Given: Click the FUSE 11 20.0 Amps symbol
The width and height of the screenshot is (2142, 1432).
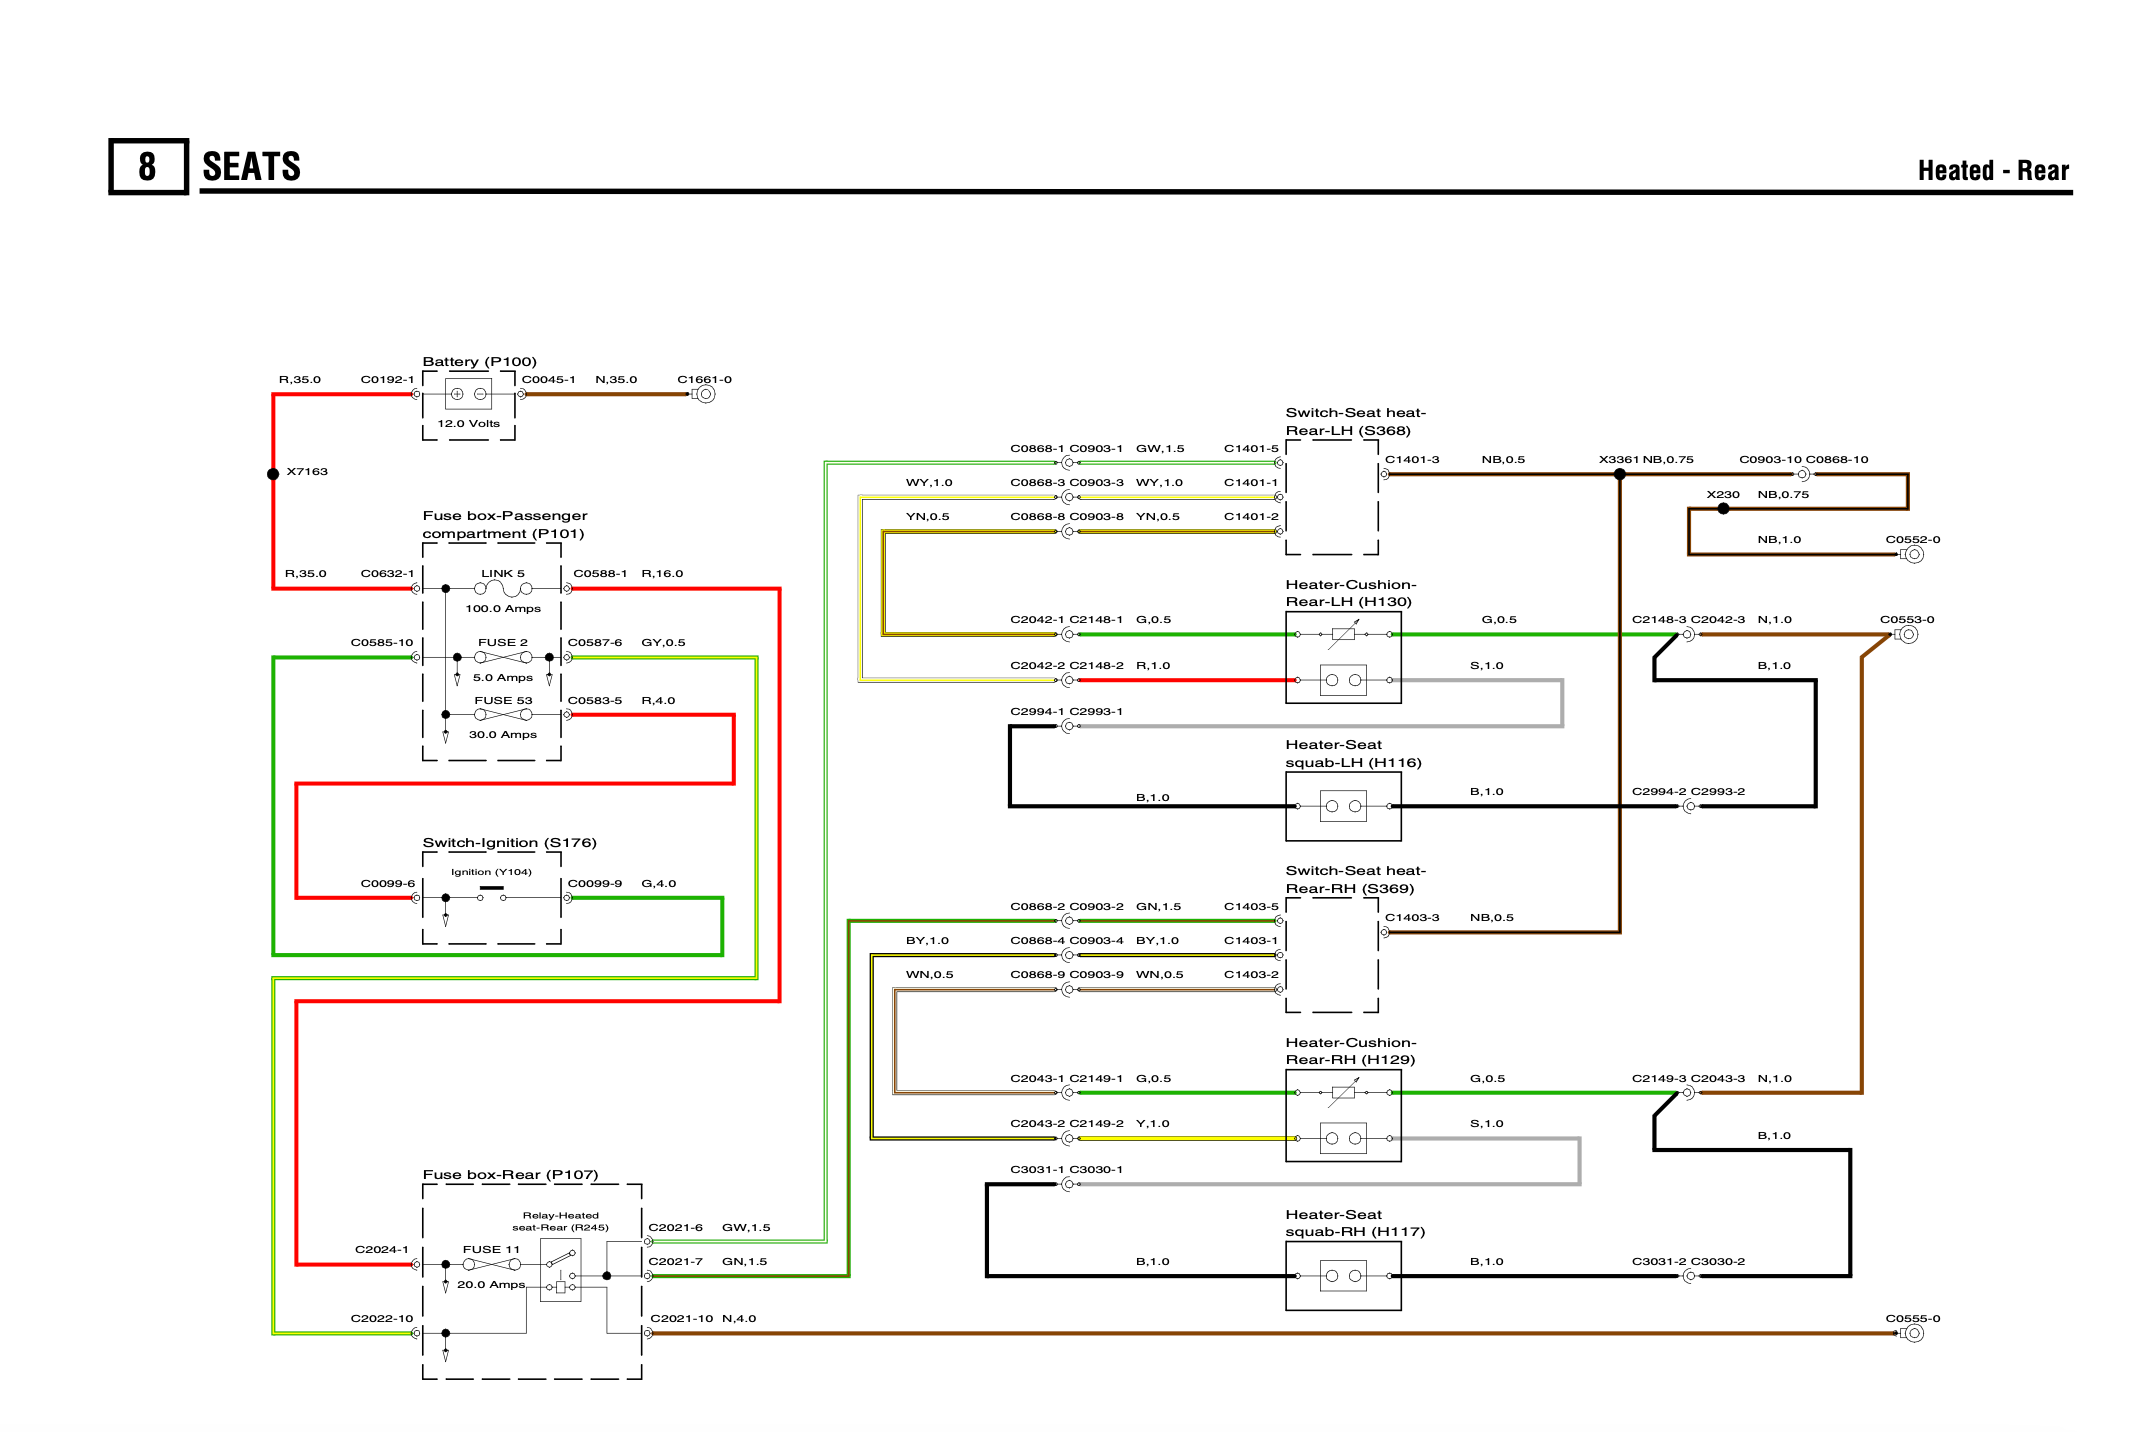Looking at the screenshot, I should pyautogui.click(x=491, y=1264).
